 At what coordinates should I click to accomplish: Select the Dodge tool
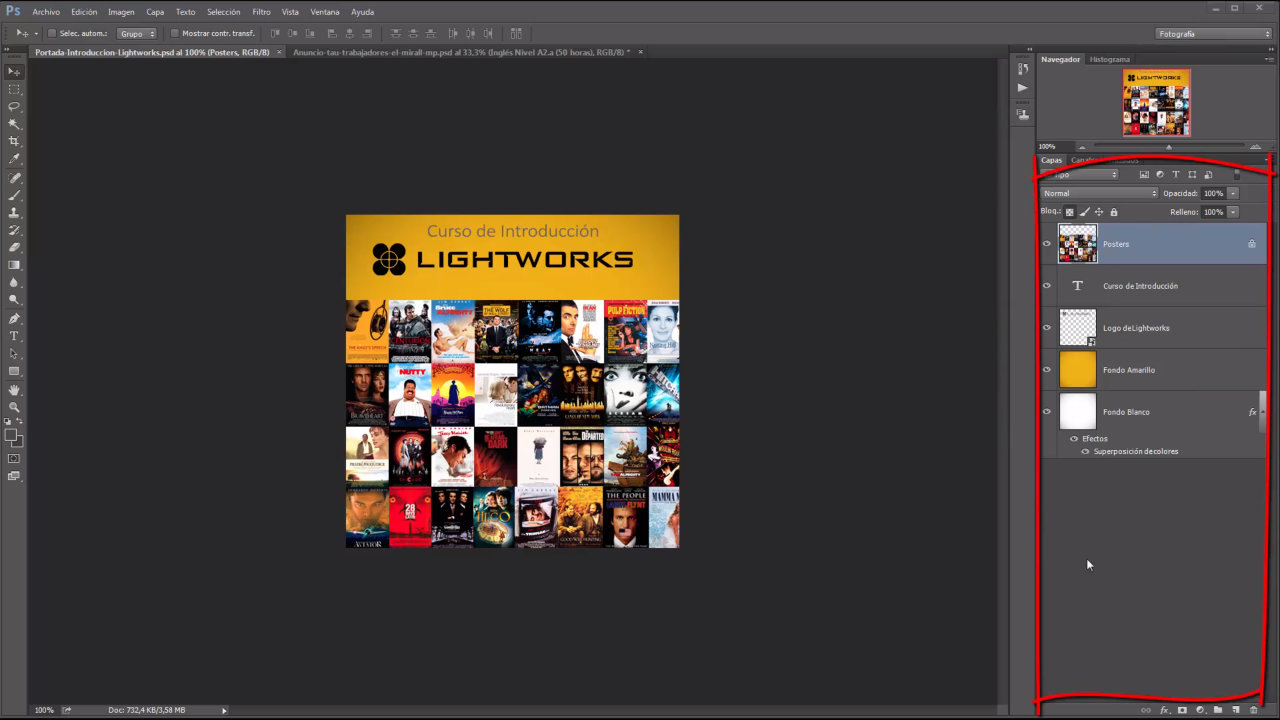pyautogui.click(x=14, y=299)
